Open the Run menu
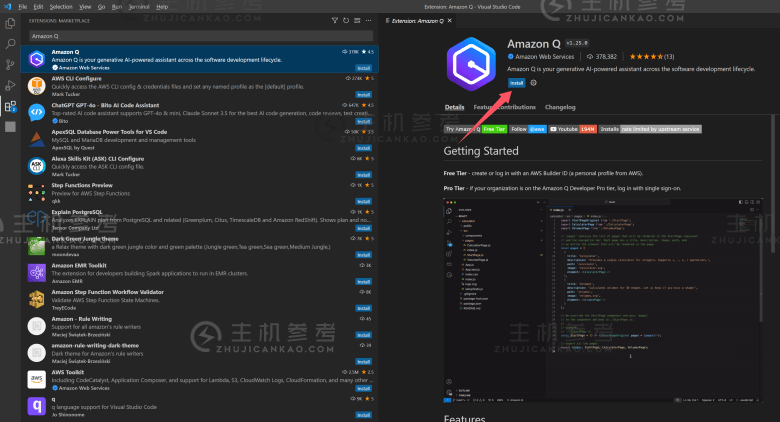The width and height of the screenshot is (780, 422). tap(117, 6)
